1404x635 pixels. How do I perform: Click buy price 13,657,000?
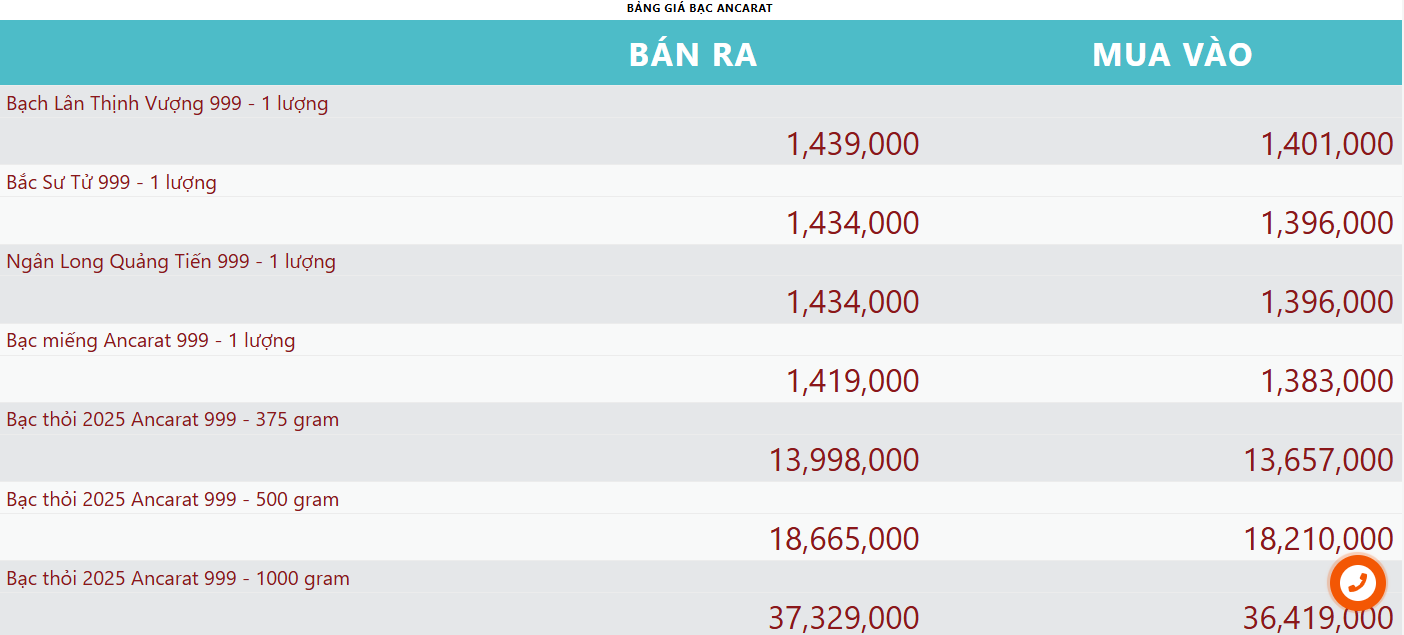tap(1318, 460)
